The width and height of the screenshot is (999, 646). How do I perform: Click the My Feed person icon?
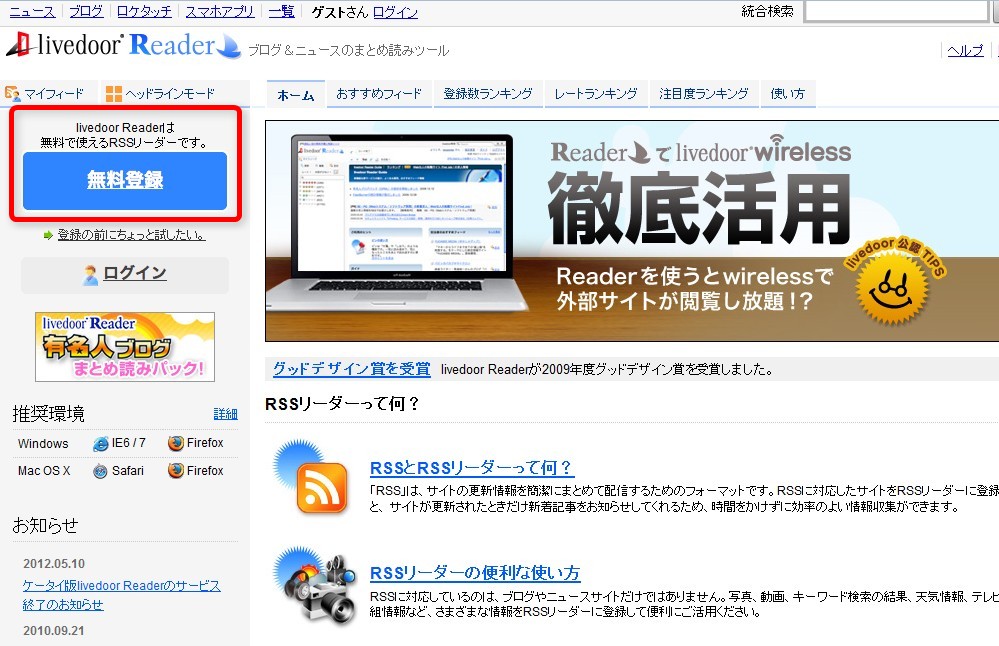(12, 94)
